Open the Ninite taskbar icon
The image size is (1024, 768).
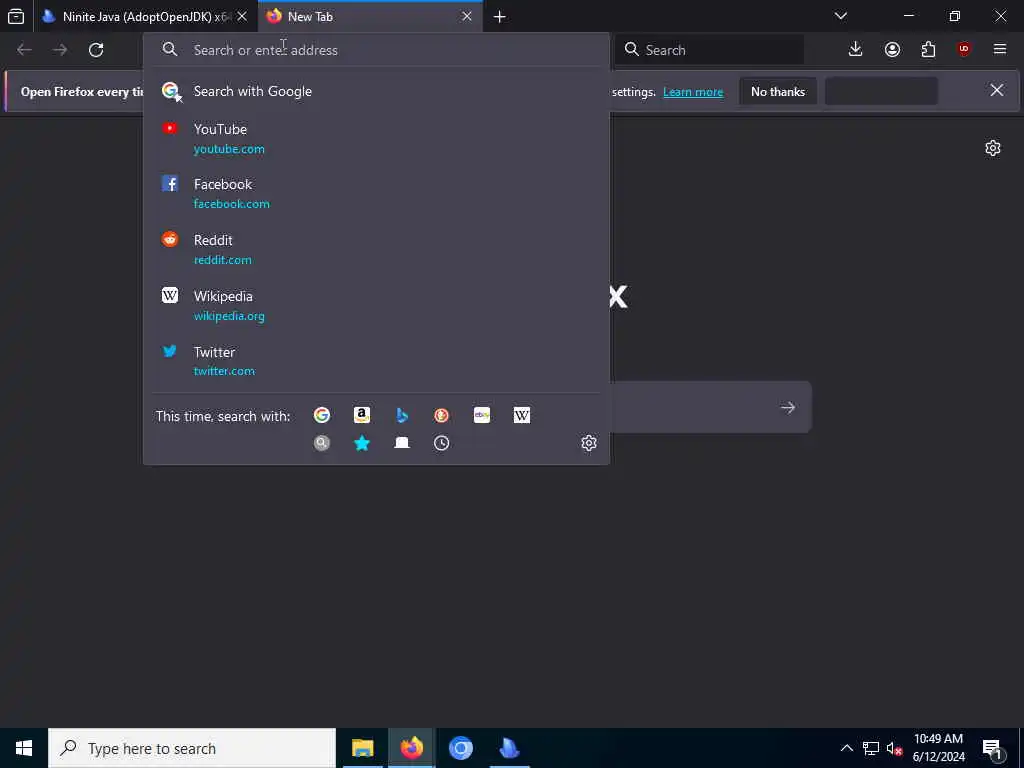coord(509,748)
